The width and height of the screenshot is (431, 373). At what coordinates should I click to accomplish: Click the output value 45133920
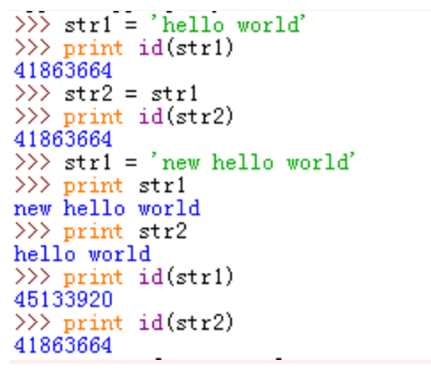tap(63, 299)
